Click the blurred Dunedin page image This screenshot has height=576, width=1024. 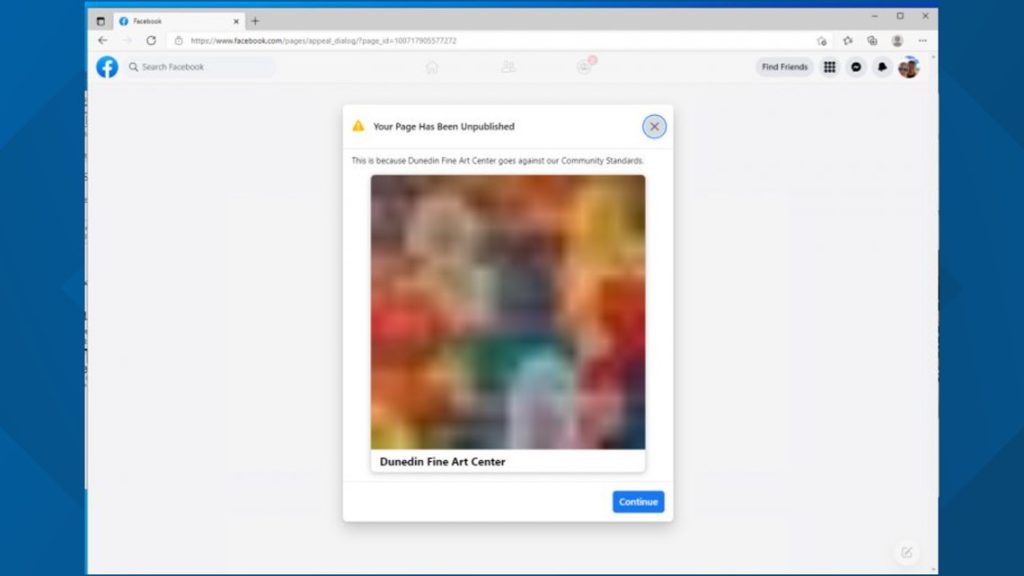pos(507,312)
